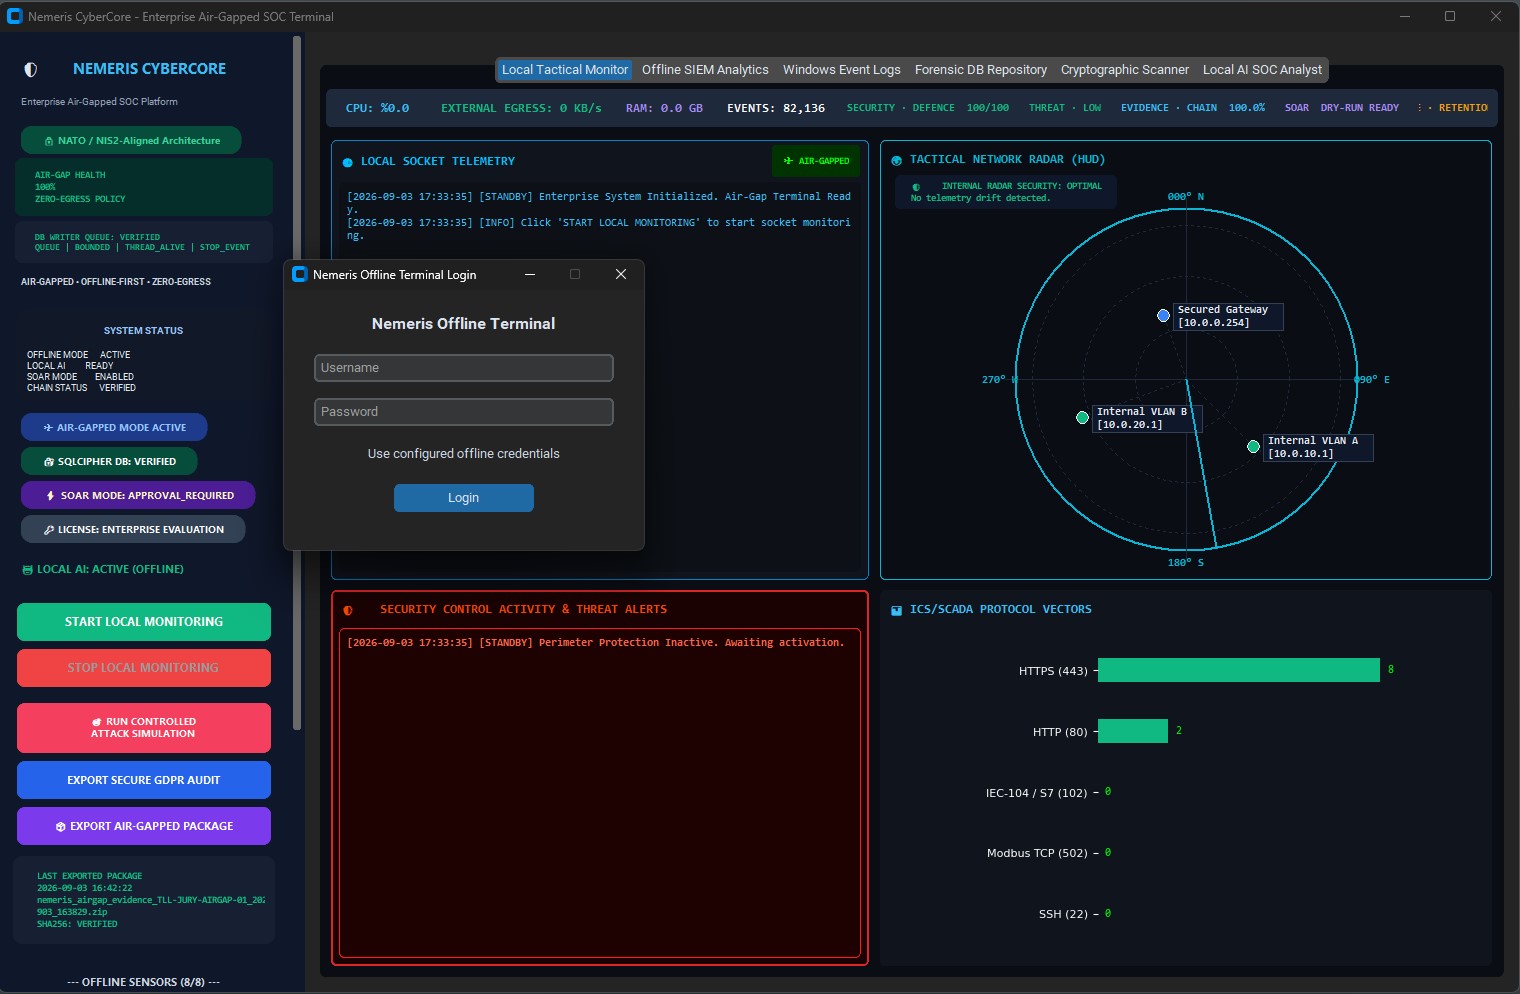Screen dimensions: 1520x994
Task: Minimize the Nemeris Offline Terminal Login dialog
Action: point(530,274)
